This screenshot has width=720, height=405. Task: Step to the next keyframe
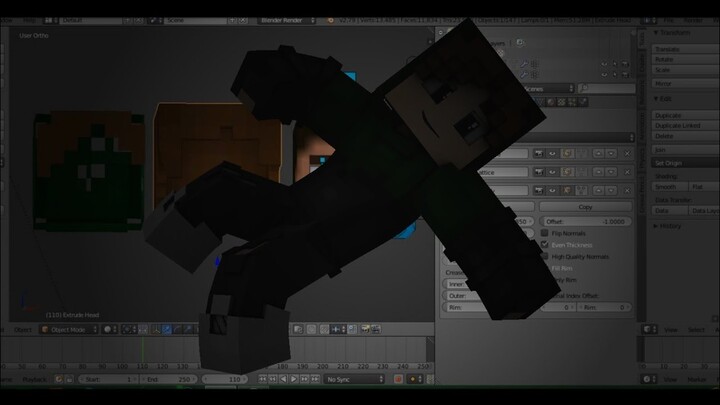pyautogui.click(x=304, y=379)
